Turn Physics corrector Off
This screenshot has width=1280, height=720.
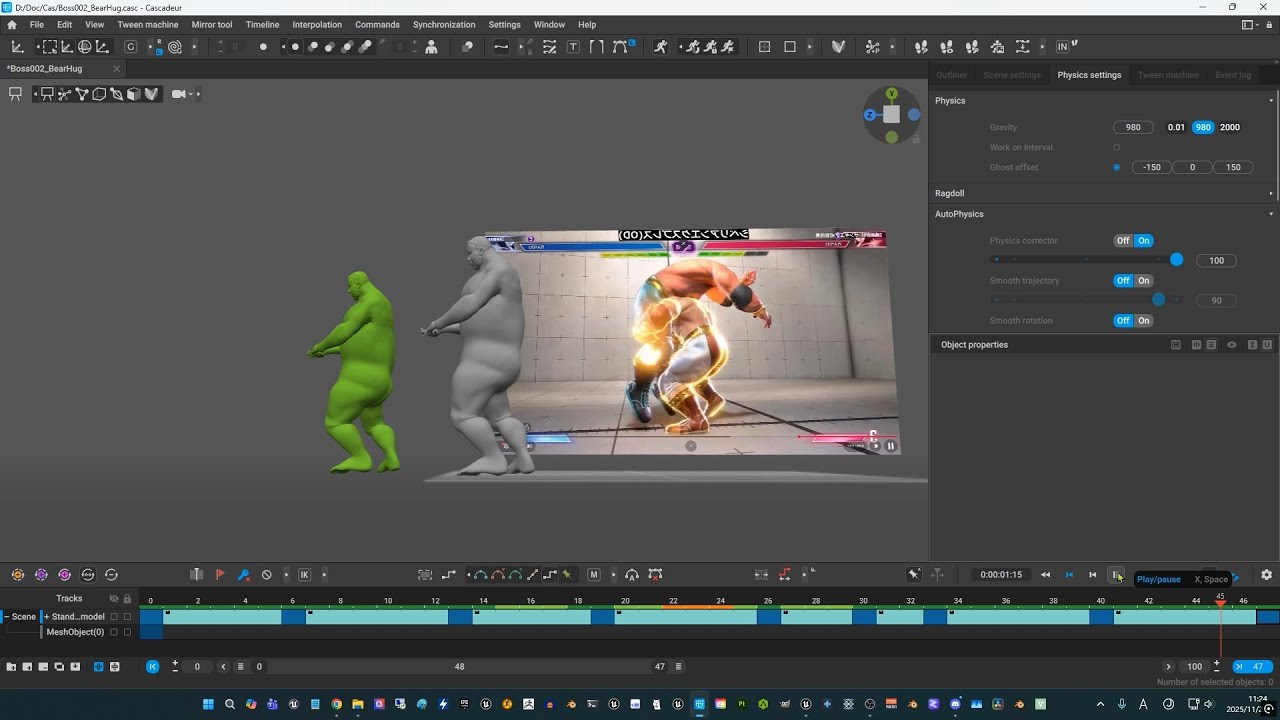1123,241
